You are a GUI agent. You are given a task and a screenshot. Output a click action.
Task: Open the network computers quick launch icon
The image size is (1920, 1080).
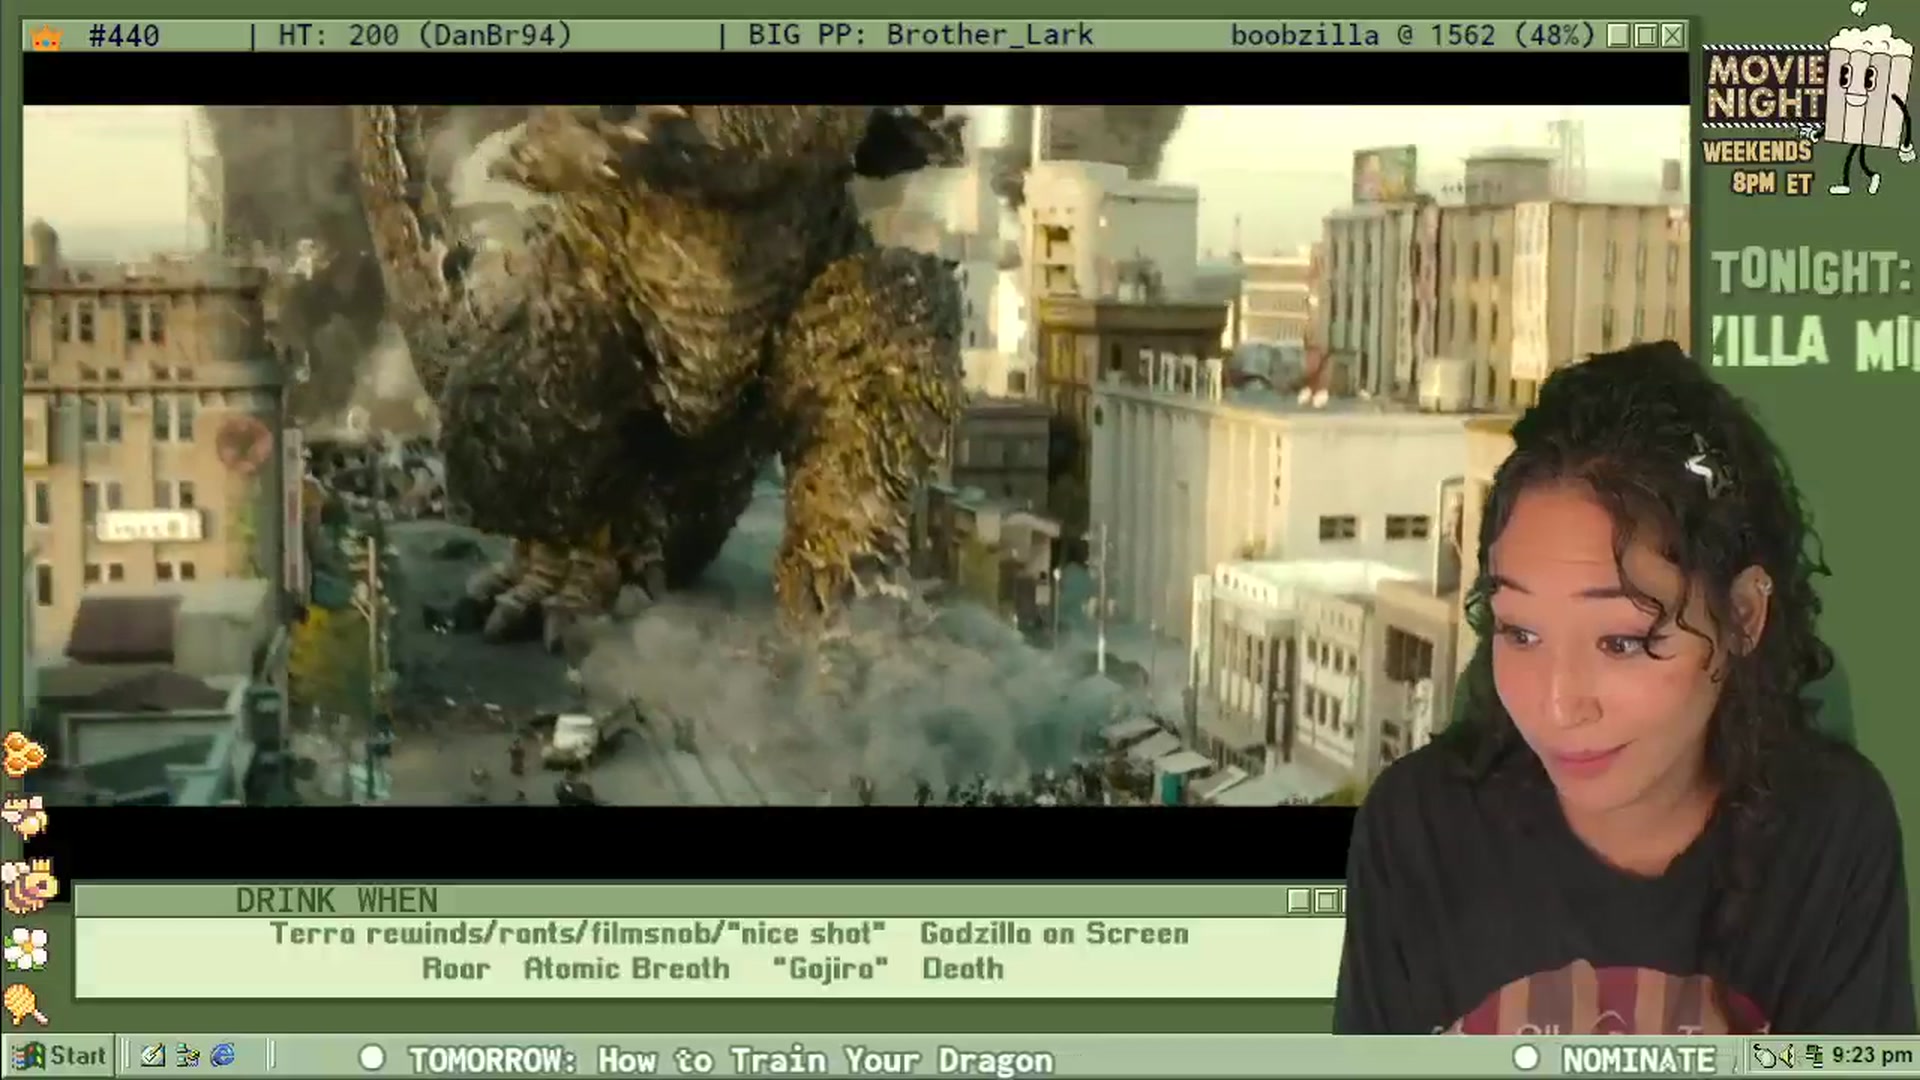188,1056
